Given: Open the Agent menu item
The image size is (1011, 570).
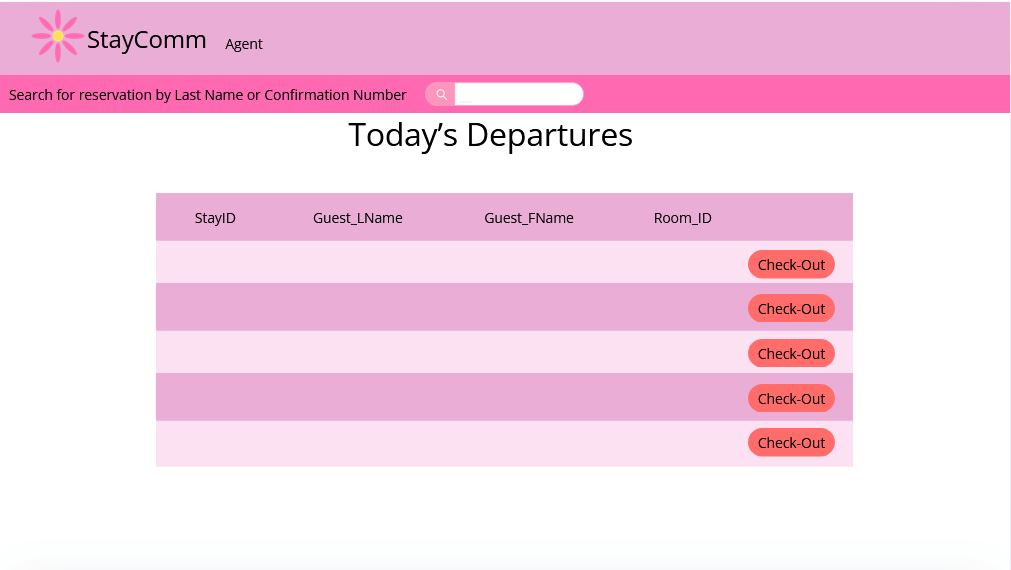Looking at the screenshot, I should [244, 44].
